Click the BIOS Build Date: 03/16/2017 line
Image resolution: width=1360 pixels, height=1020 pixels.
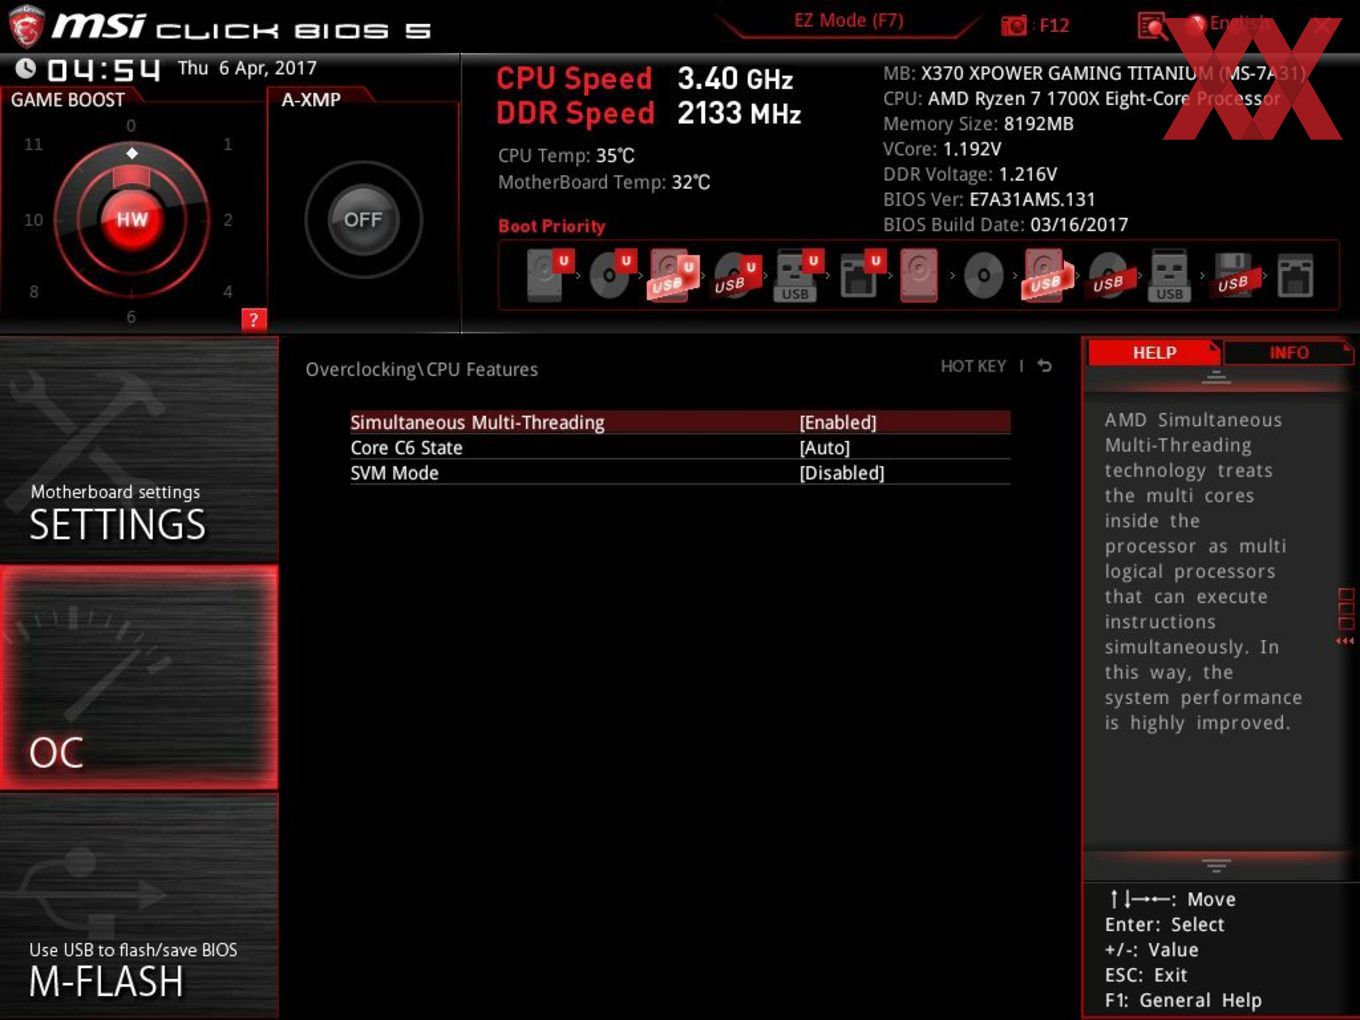[x=1005, y=225]
